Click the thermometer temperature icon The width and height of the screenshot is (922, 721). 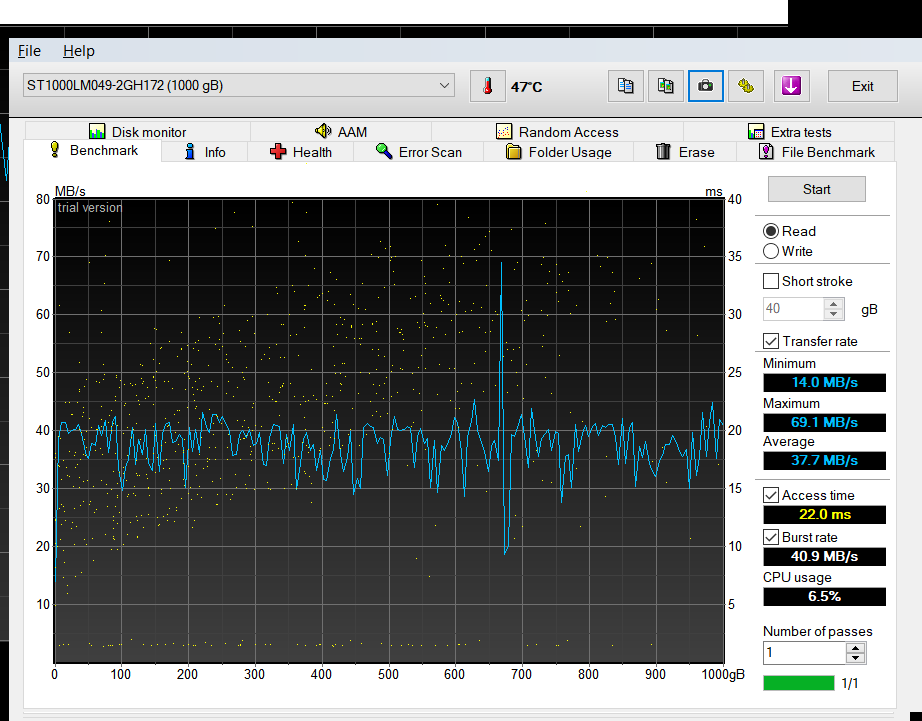[x=487, y=87]
